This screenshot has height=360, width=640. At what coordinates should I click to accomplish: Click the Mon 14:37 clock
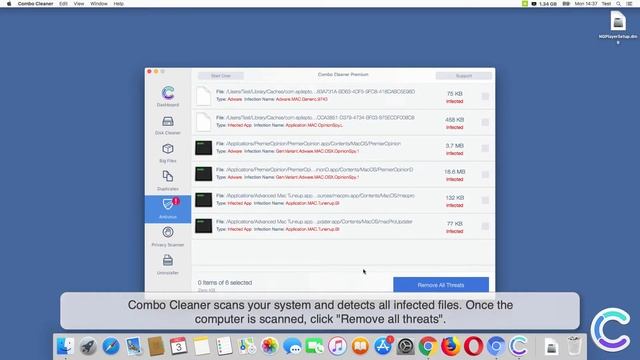(x=586, y=4)
